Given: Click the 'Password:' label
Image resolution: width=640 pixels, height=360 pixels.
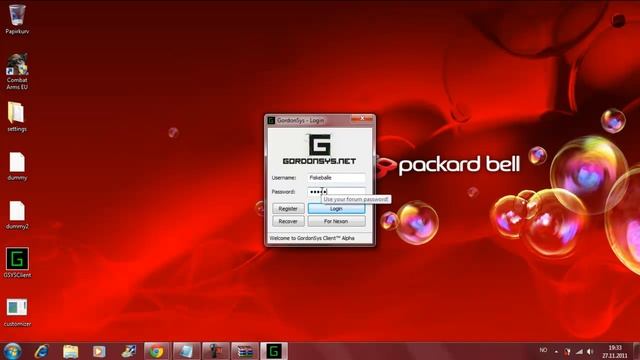Looking at the screenshot, I should point(283,191).
